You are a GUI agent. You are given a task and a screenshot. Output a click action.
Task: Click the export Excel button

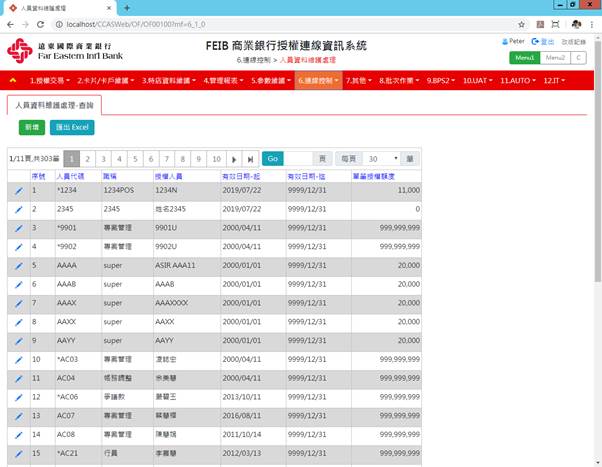(x=72, y=128)
